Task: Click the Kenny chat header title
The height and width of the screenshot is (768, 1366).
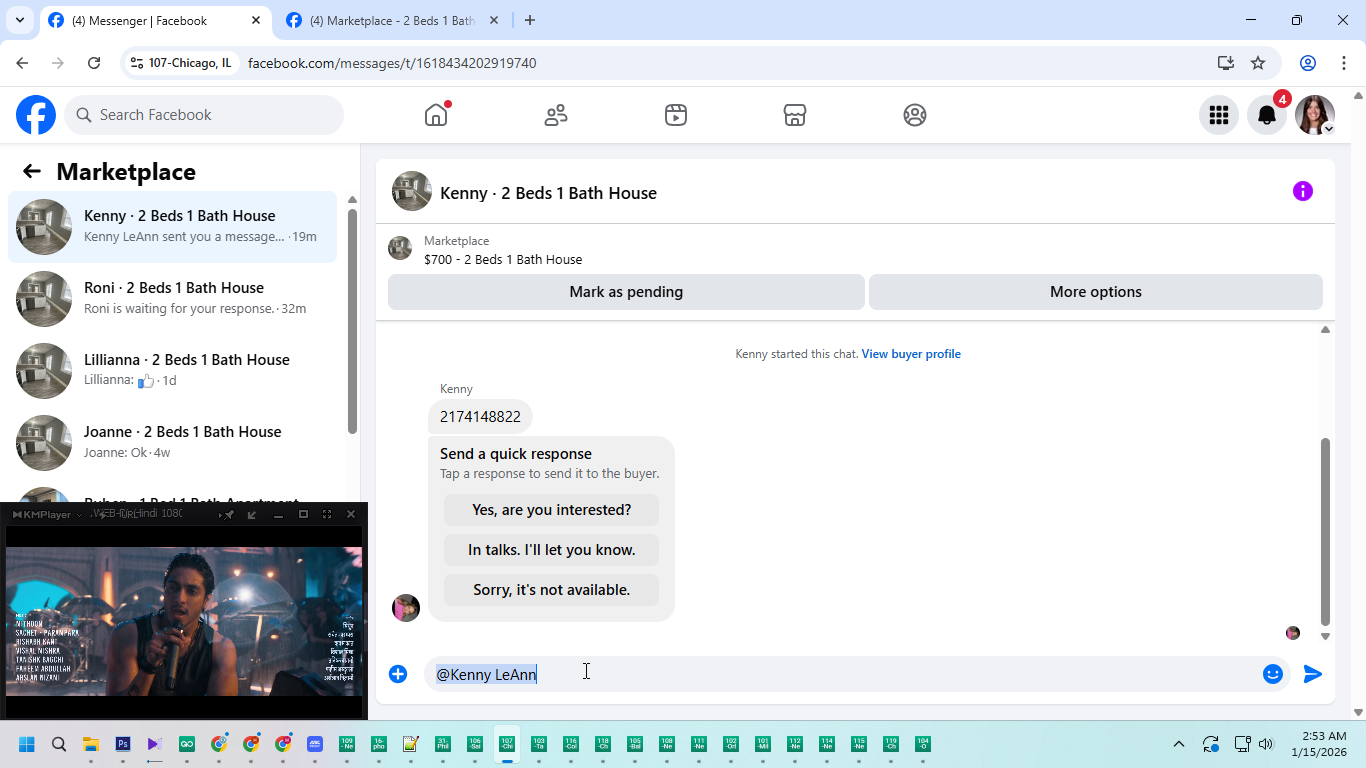Action: tap(548, 193)
